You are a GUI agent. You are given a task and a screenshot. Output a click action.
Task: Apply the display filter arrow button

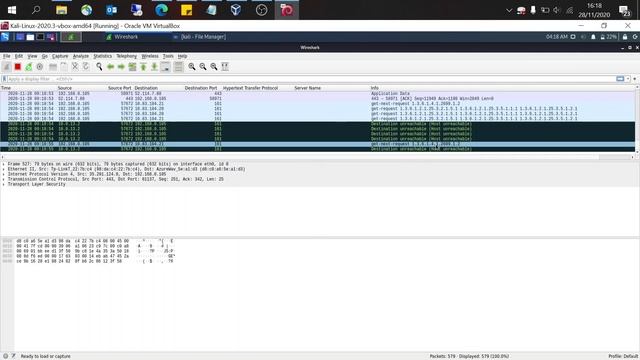coord(620,79)
